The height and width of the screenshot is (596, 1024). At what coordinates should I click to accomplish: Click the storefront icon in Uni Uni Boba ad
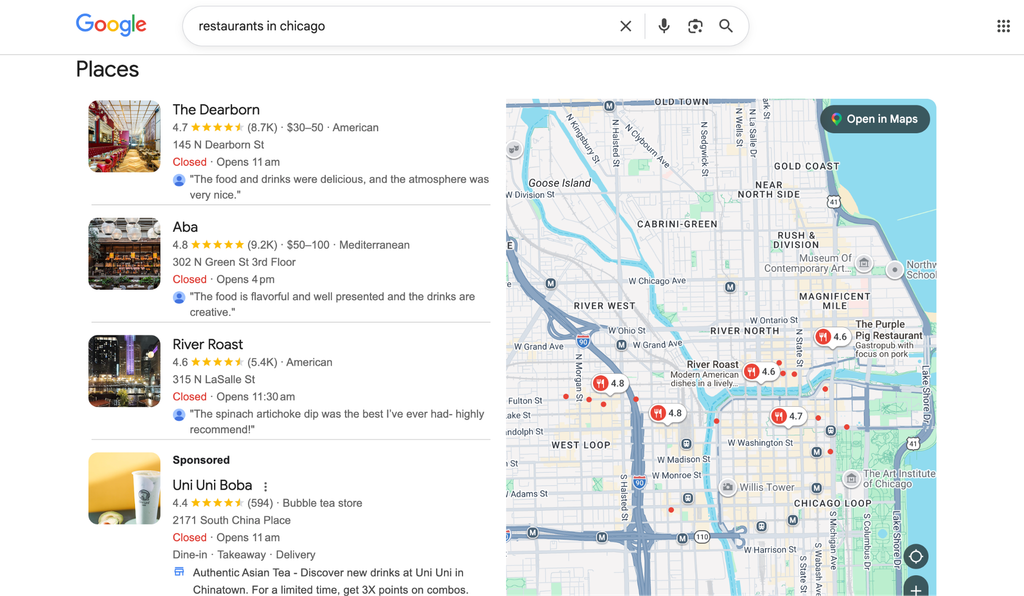(x=179, y=572)
